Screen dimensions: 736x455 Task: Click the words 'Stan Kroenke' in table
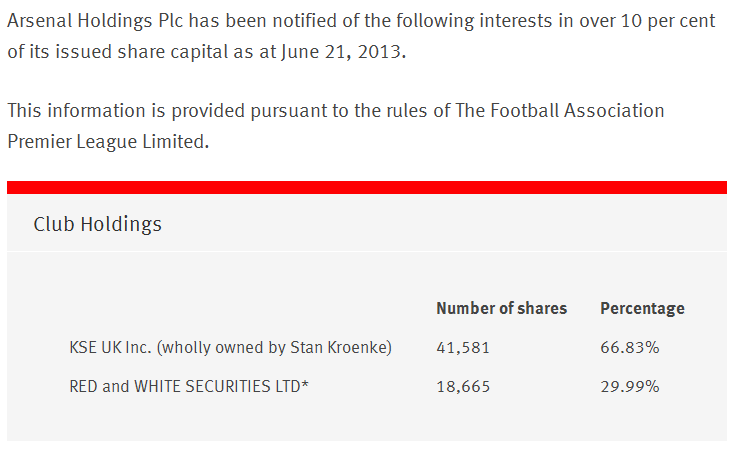pyautogui.click(x=339, y=348)
